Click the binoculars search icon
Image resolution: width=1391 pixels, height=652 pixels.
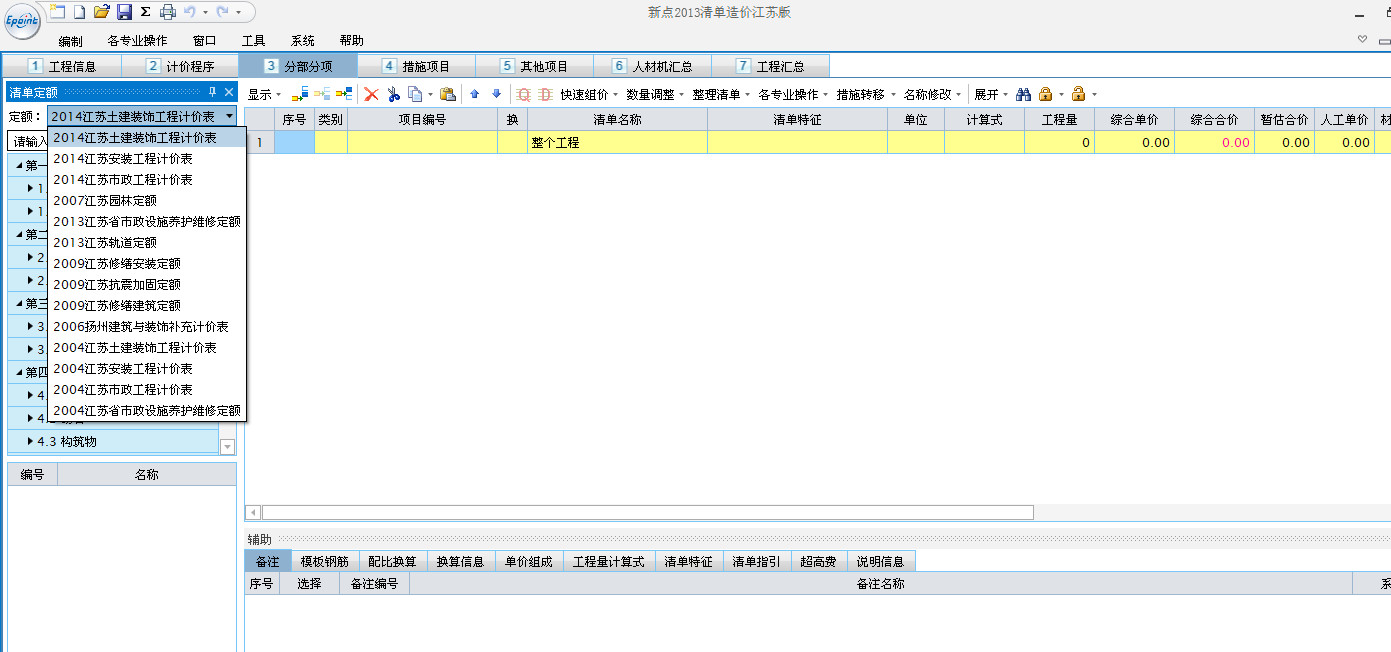[1023, 94]
